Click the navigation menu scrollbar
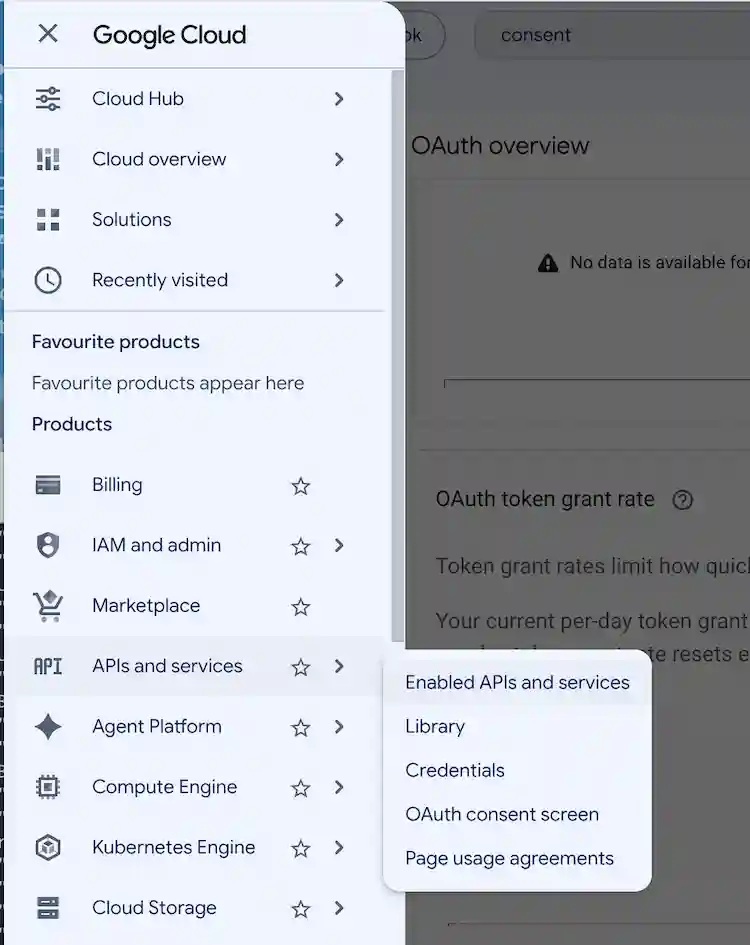 pos(397,356)
